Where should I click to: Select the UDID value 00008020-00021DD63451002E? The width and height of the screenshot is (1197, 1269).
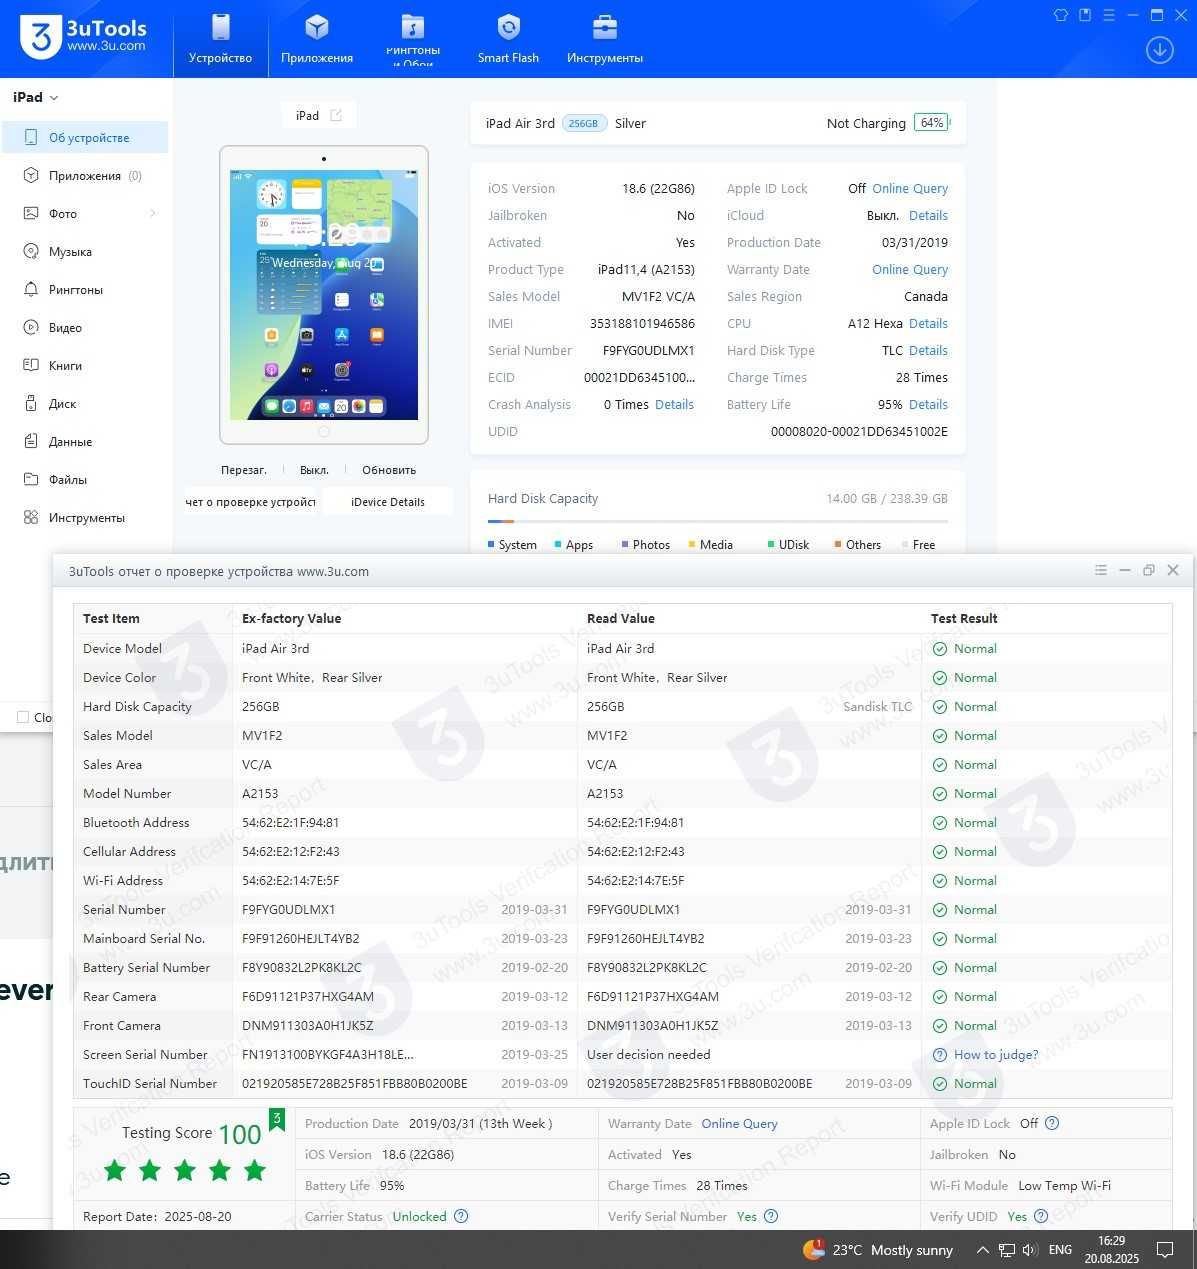pyautogui.click(x=859, y=431)
